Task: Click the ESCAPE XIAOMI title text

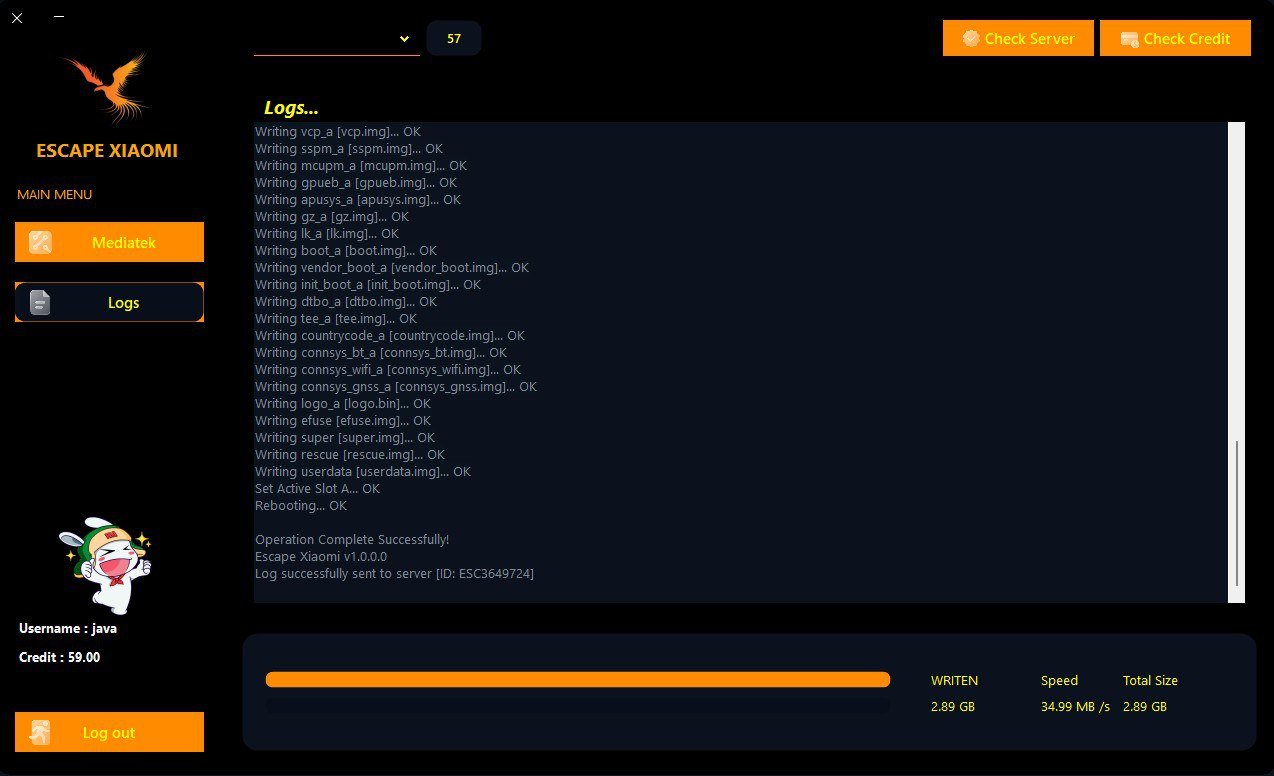Action: tap(107, 151)
